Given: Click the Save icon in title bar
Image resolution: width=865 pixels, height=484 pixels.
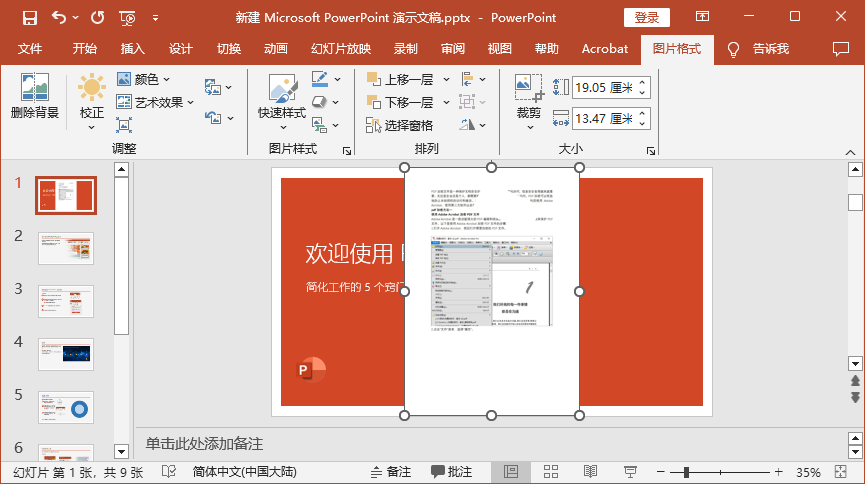Looking at the screenshot, I should [29, 18].
